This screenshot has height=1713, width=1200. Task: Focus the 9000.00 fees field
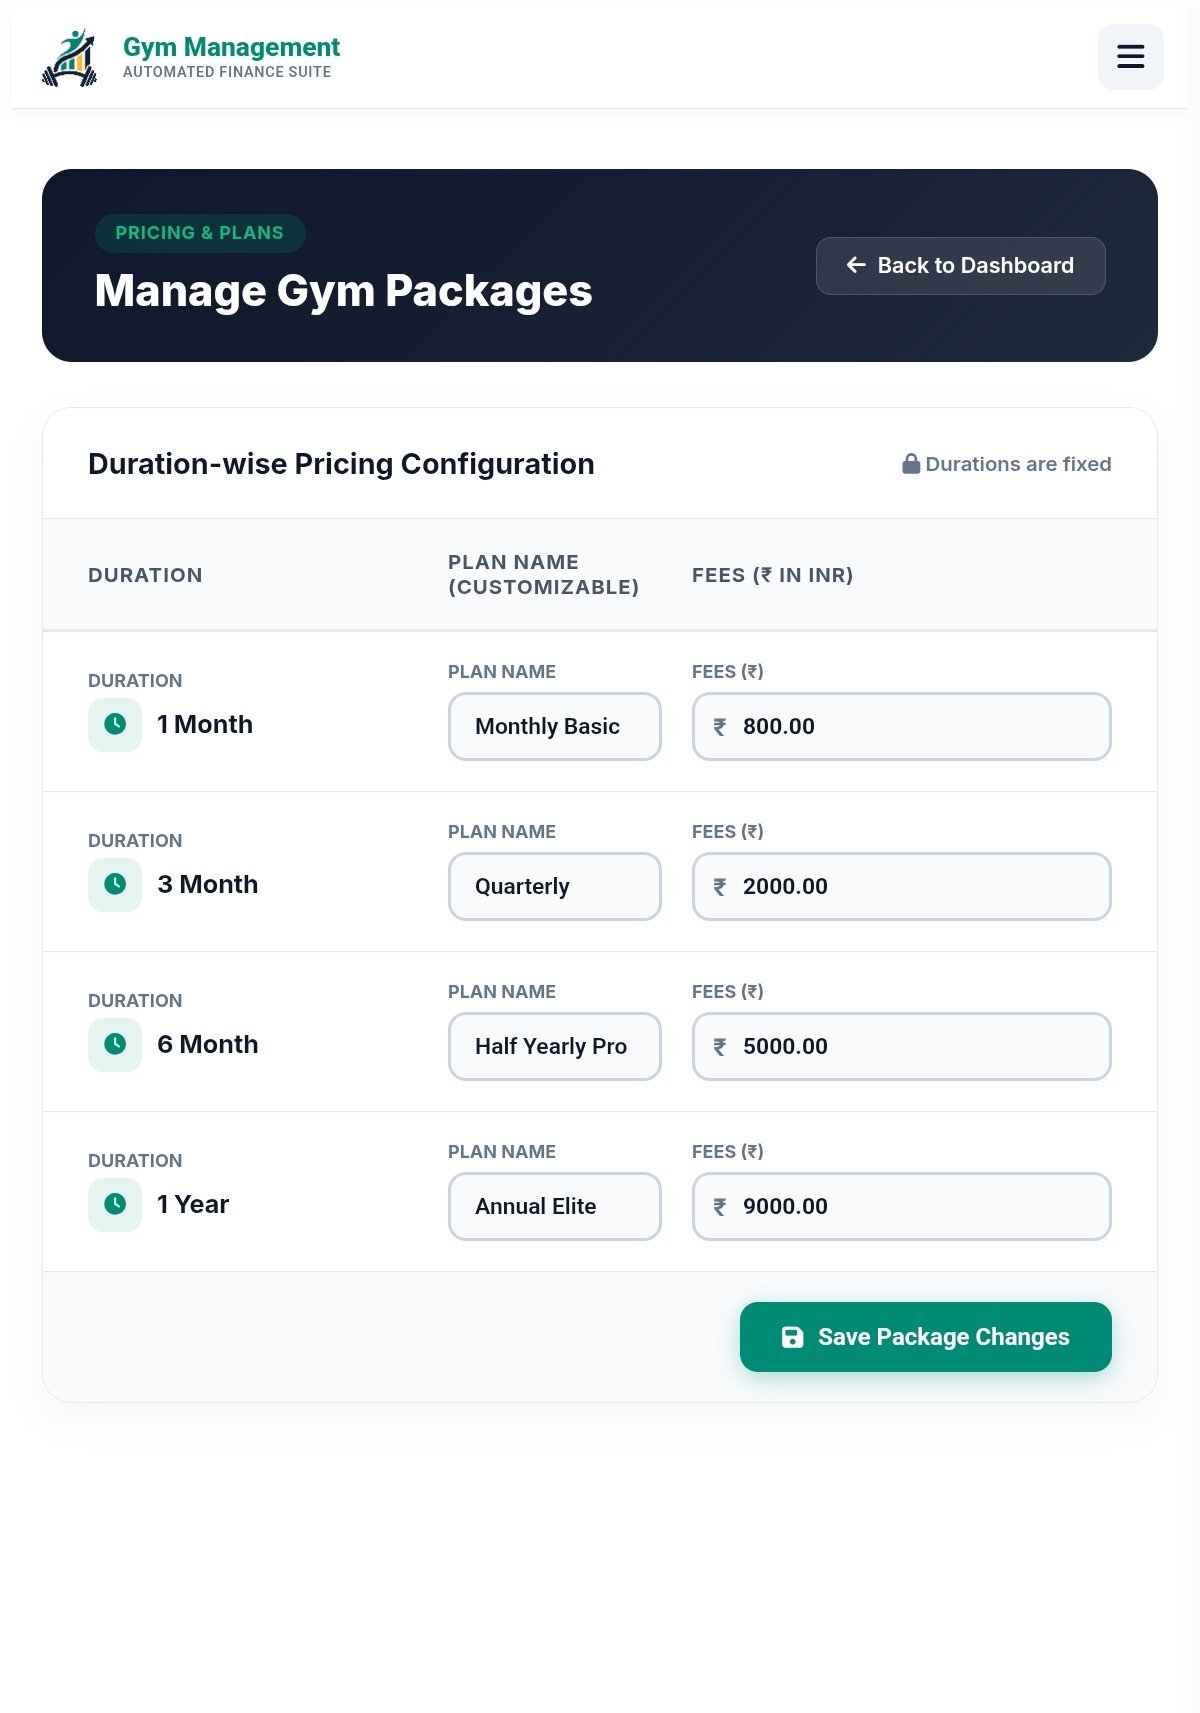click(x=901, y=1206)
